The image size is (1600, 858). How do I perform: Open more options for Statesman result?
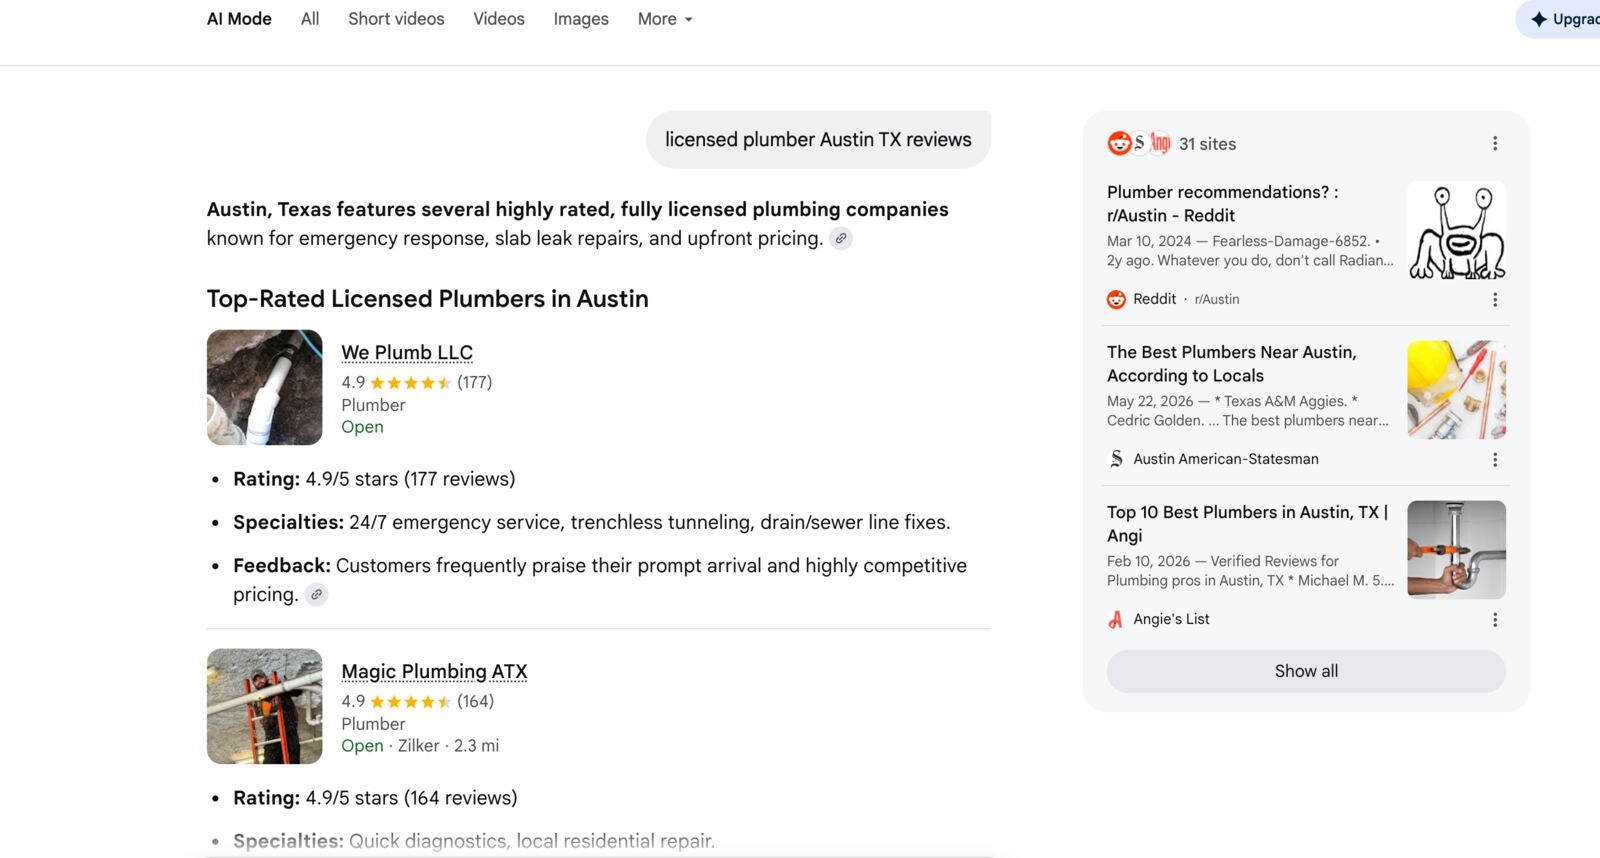coord(1495,460)
